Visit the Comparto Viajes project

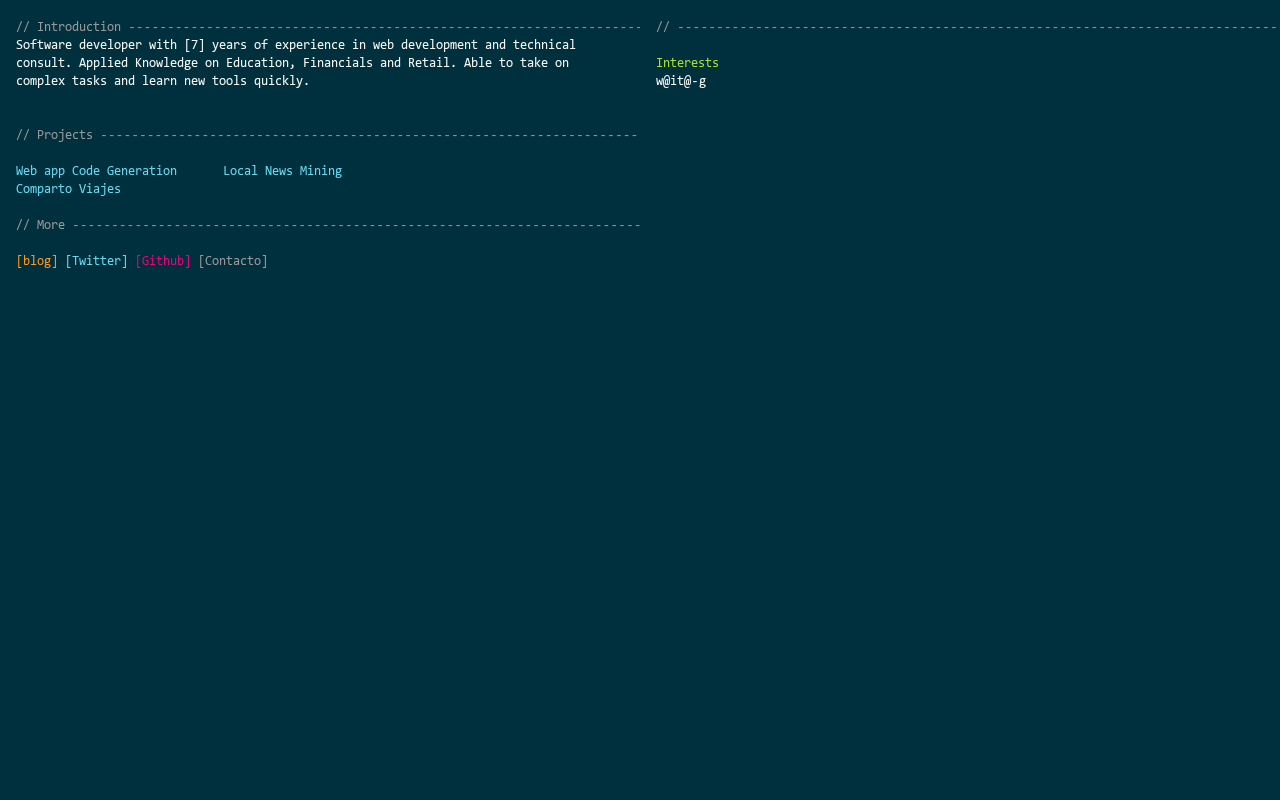click(68, 189)
